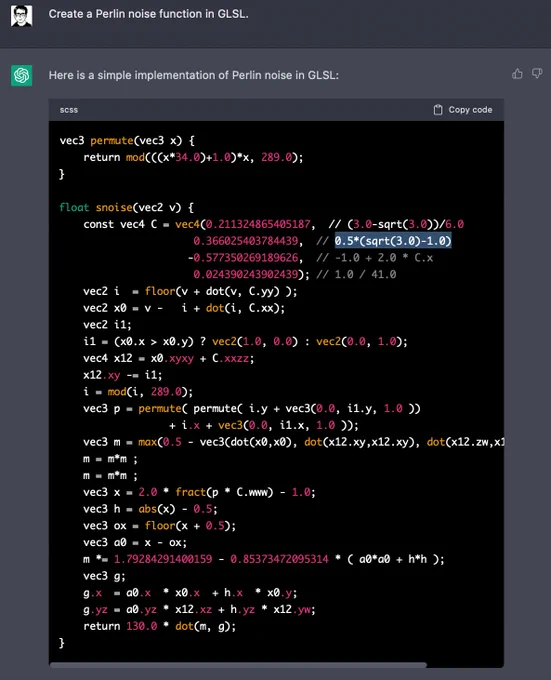Click the line starting 'g.yz = a0.yz'
Viewport: 551px width, 680px height.
coord(199,610)
